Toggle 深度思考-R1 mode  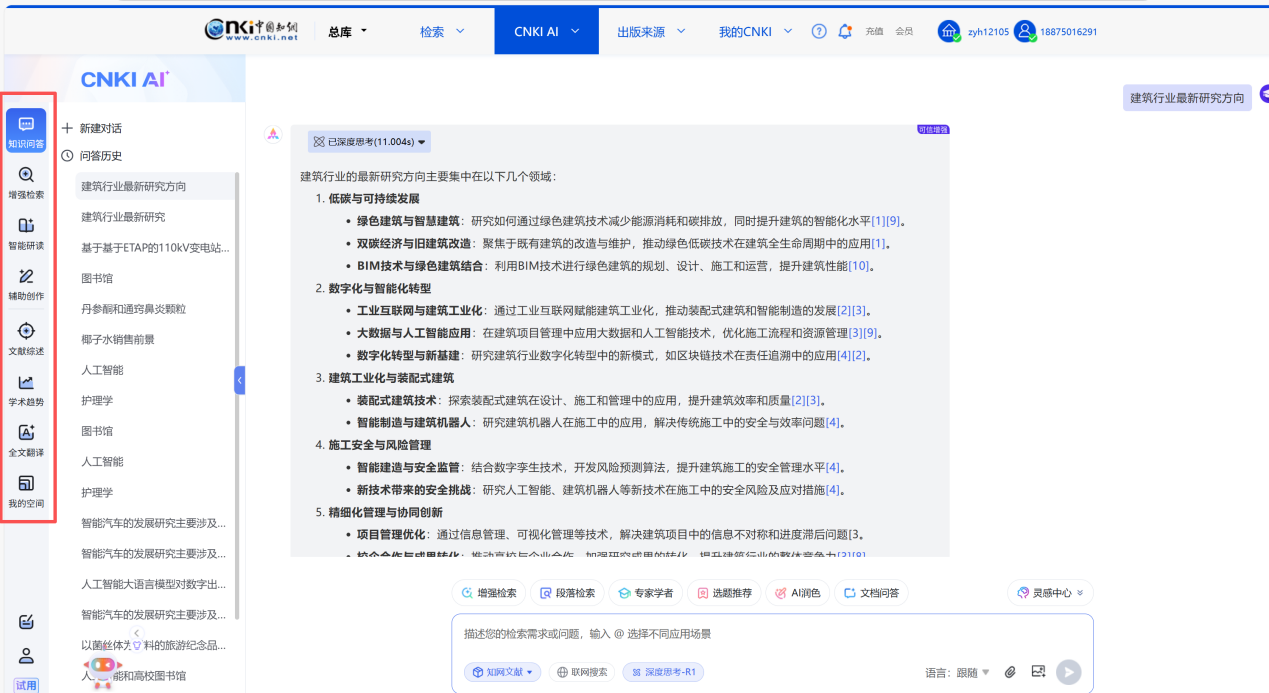[663, 672]
